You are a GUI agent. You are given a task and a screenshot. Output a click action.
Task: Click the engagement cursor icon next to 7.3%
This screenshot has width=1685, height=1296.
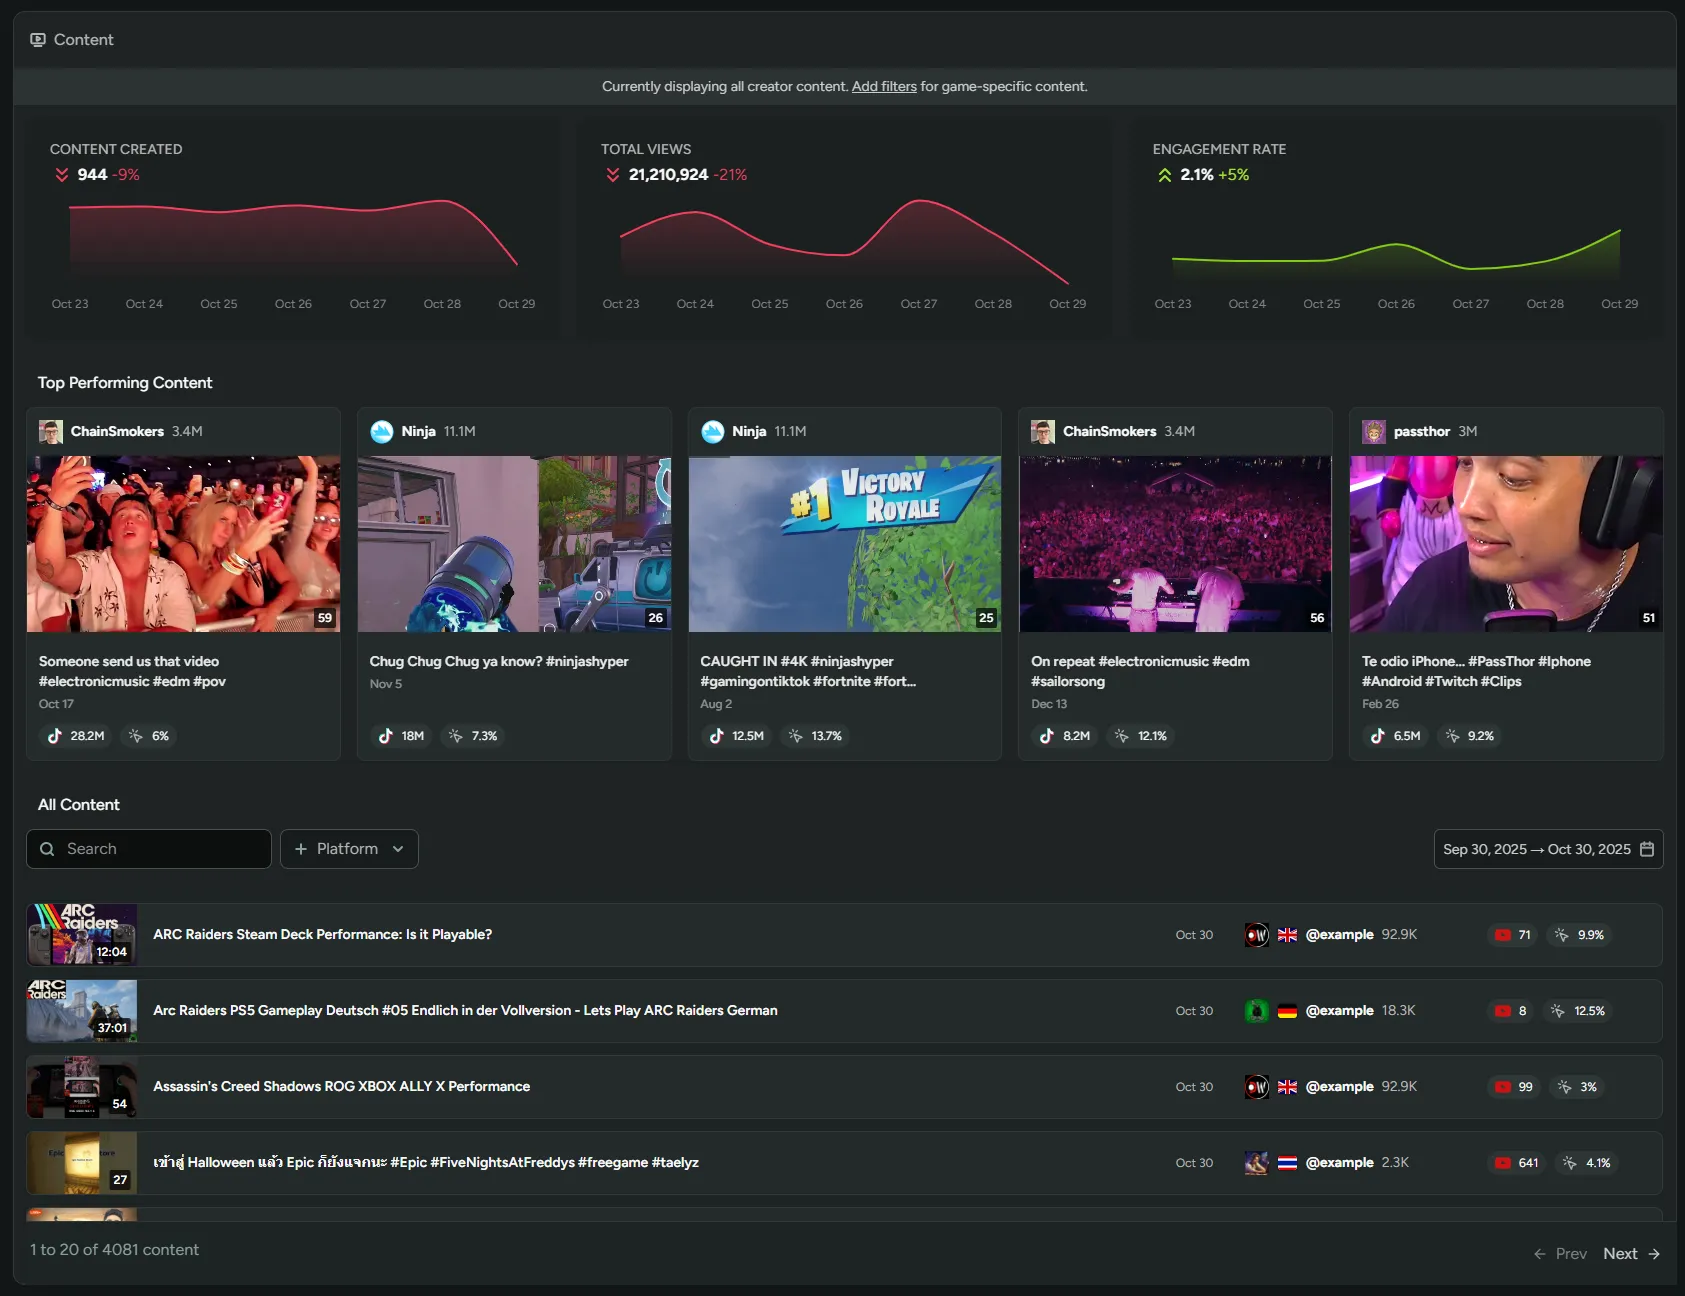tap(453, 736)
